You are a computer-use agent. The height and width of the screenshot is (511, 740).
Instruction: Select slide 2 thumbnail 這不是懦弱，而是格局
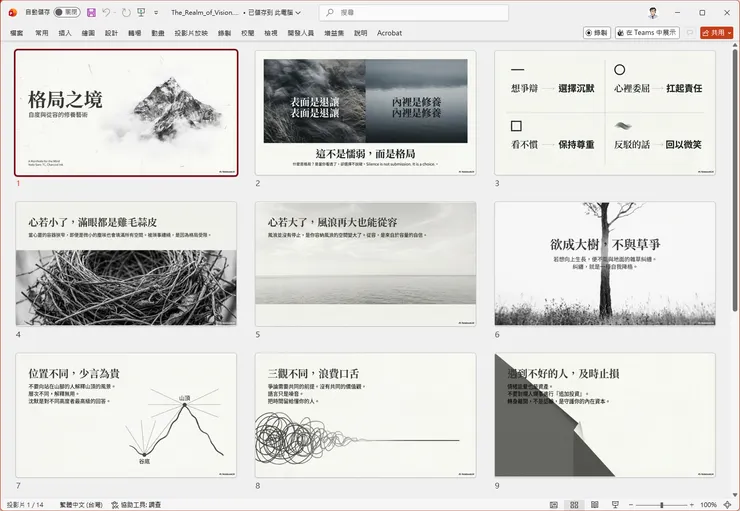[366, 113]
